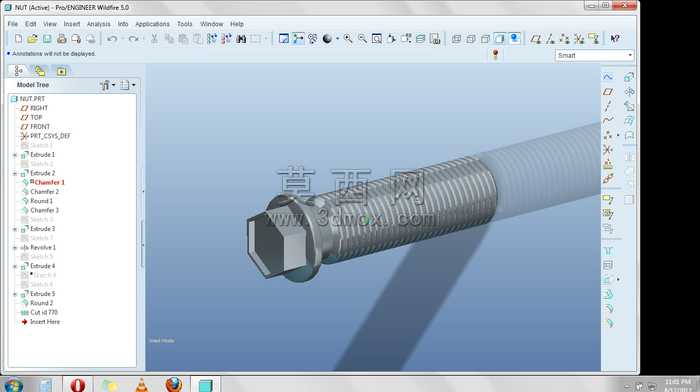Image resolution: width=700 pixels, height=392 pixels.
Task: Toggle coordinate systems display
Action: click(579, 39)
